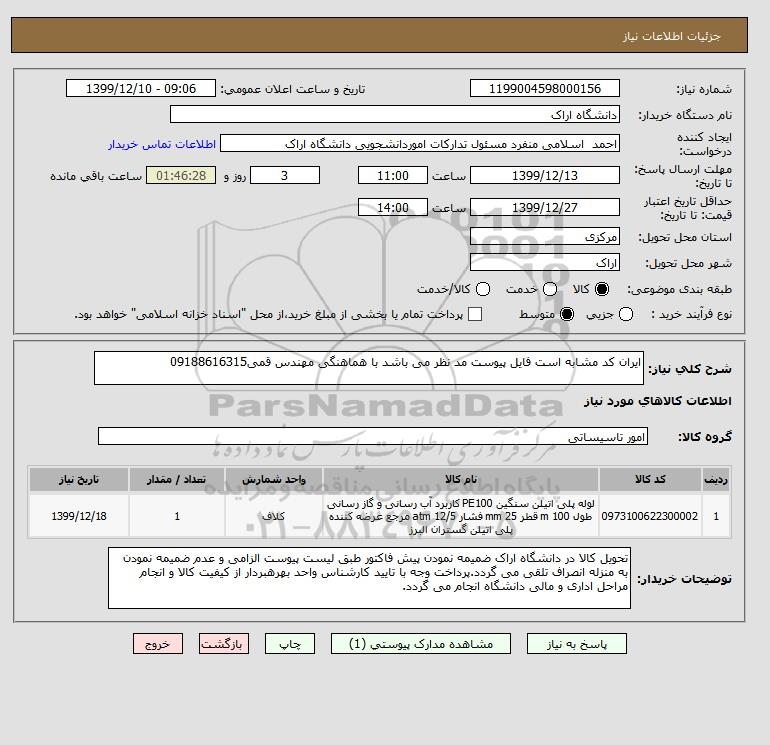
Task: Click the بازگشت back button
Action: click(224, 643)
